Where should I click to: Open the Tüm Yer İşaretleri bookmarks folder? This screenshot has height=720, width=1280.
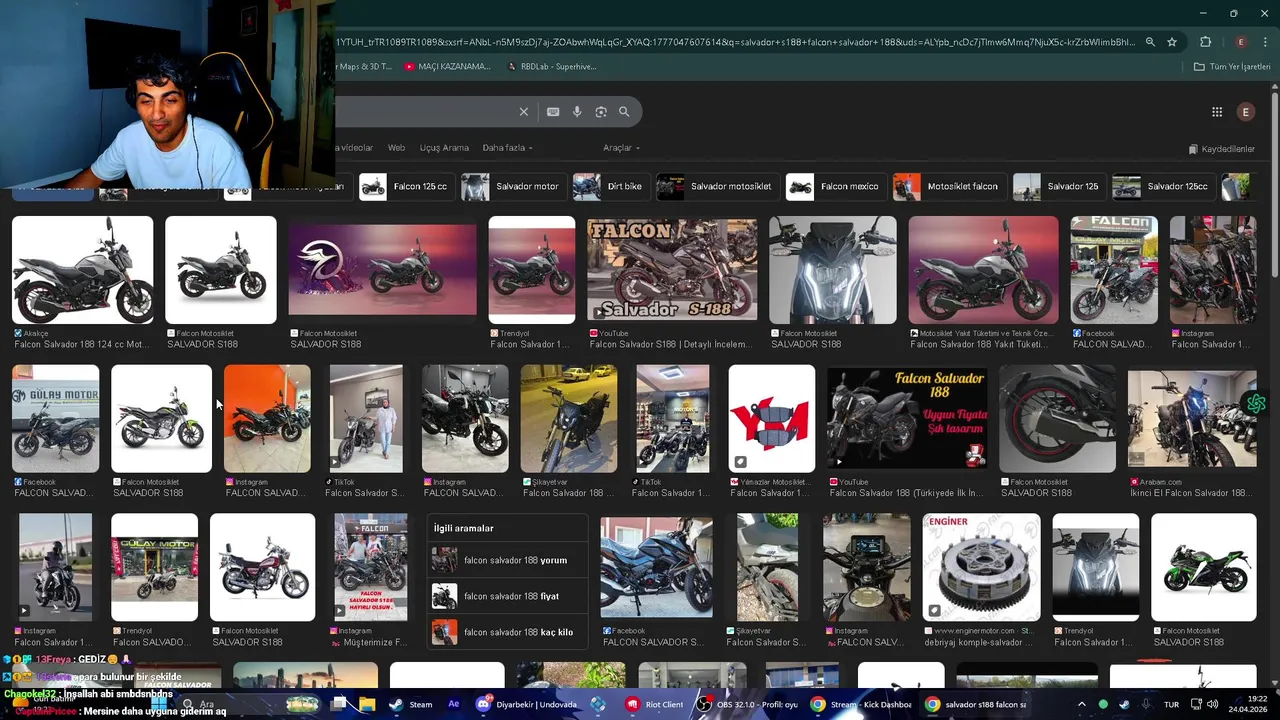[1232, 67]
